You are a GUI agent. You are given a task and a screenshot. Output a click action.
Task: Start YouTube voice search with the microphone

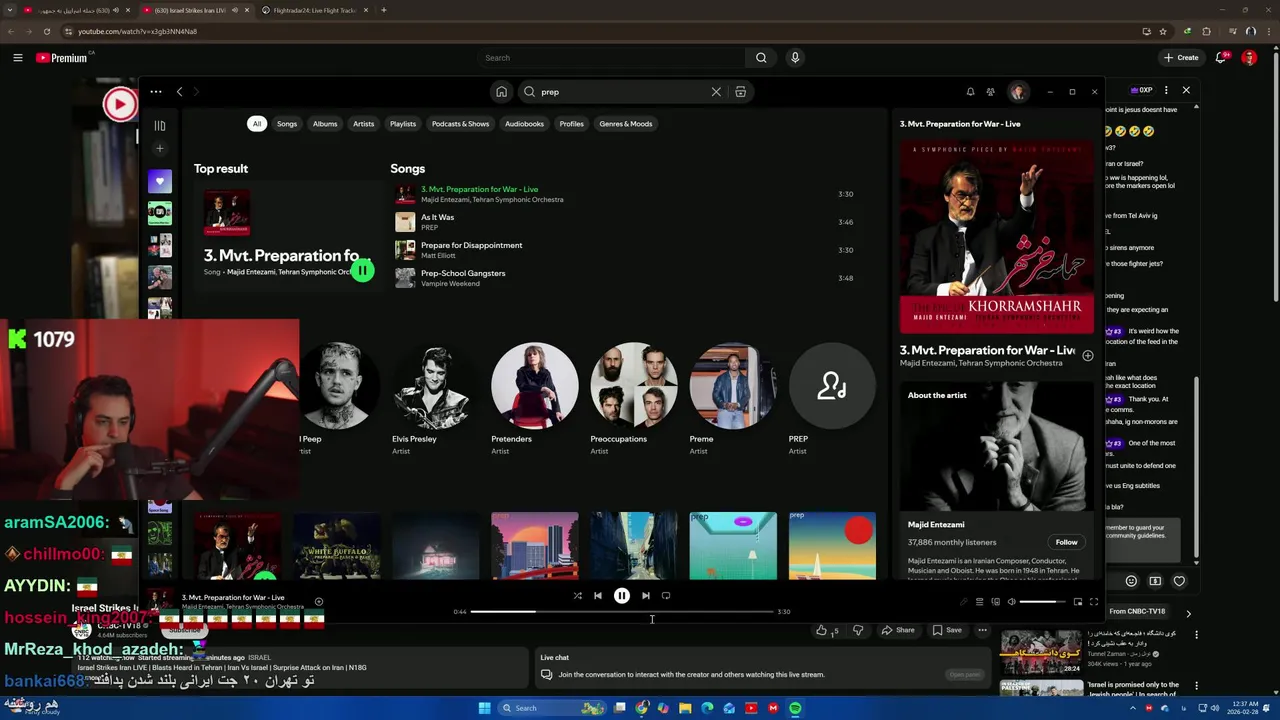click(x=795, y=58)
